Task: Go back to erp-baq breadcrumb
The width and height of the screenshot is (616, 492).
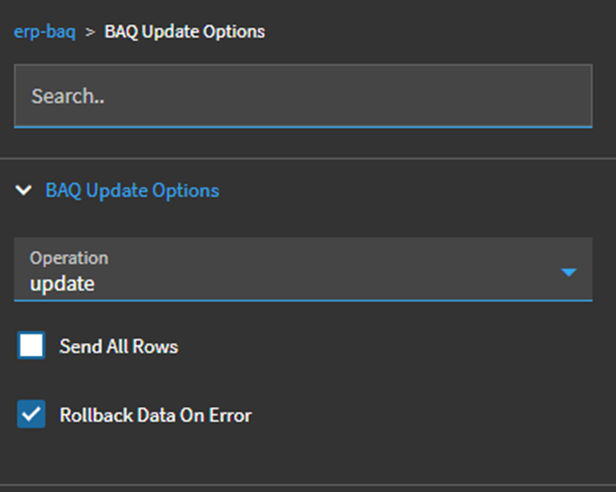Action: click(x=44, y=31)
